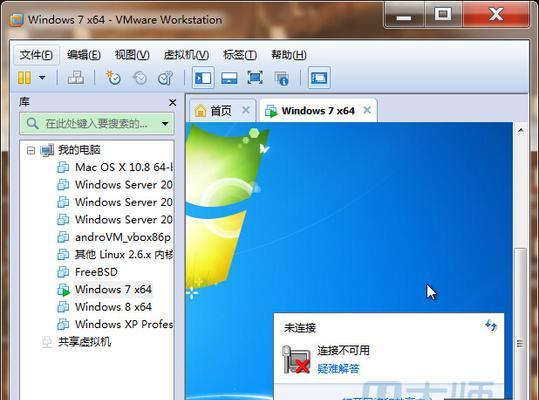Switch to the 首页 home tab
539x400 pixels.
[x=222, y=111]
